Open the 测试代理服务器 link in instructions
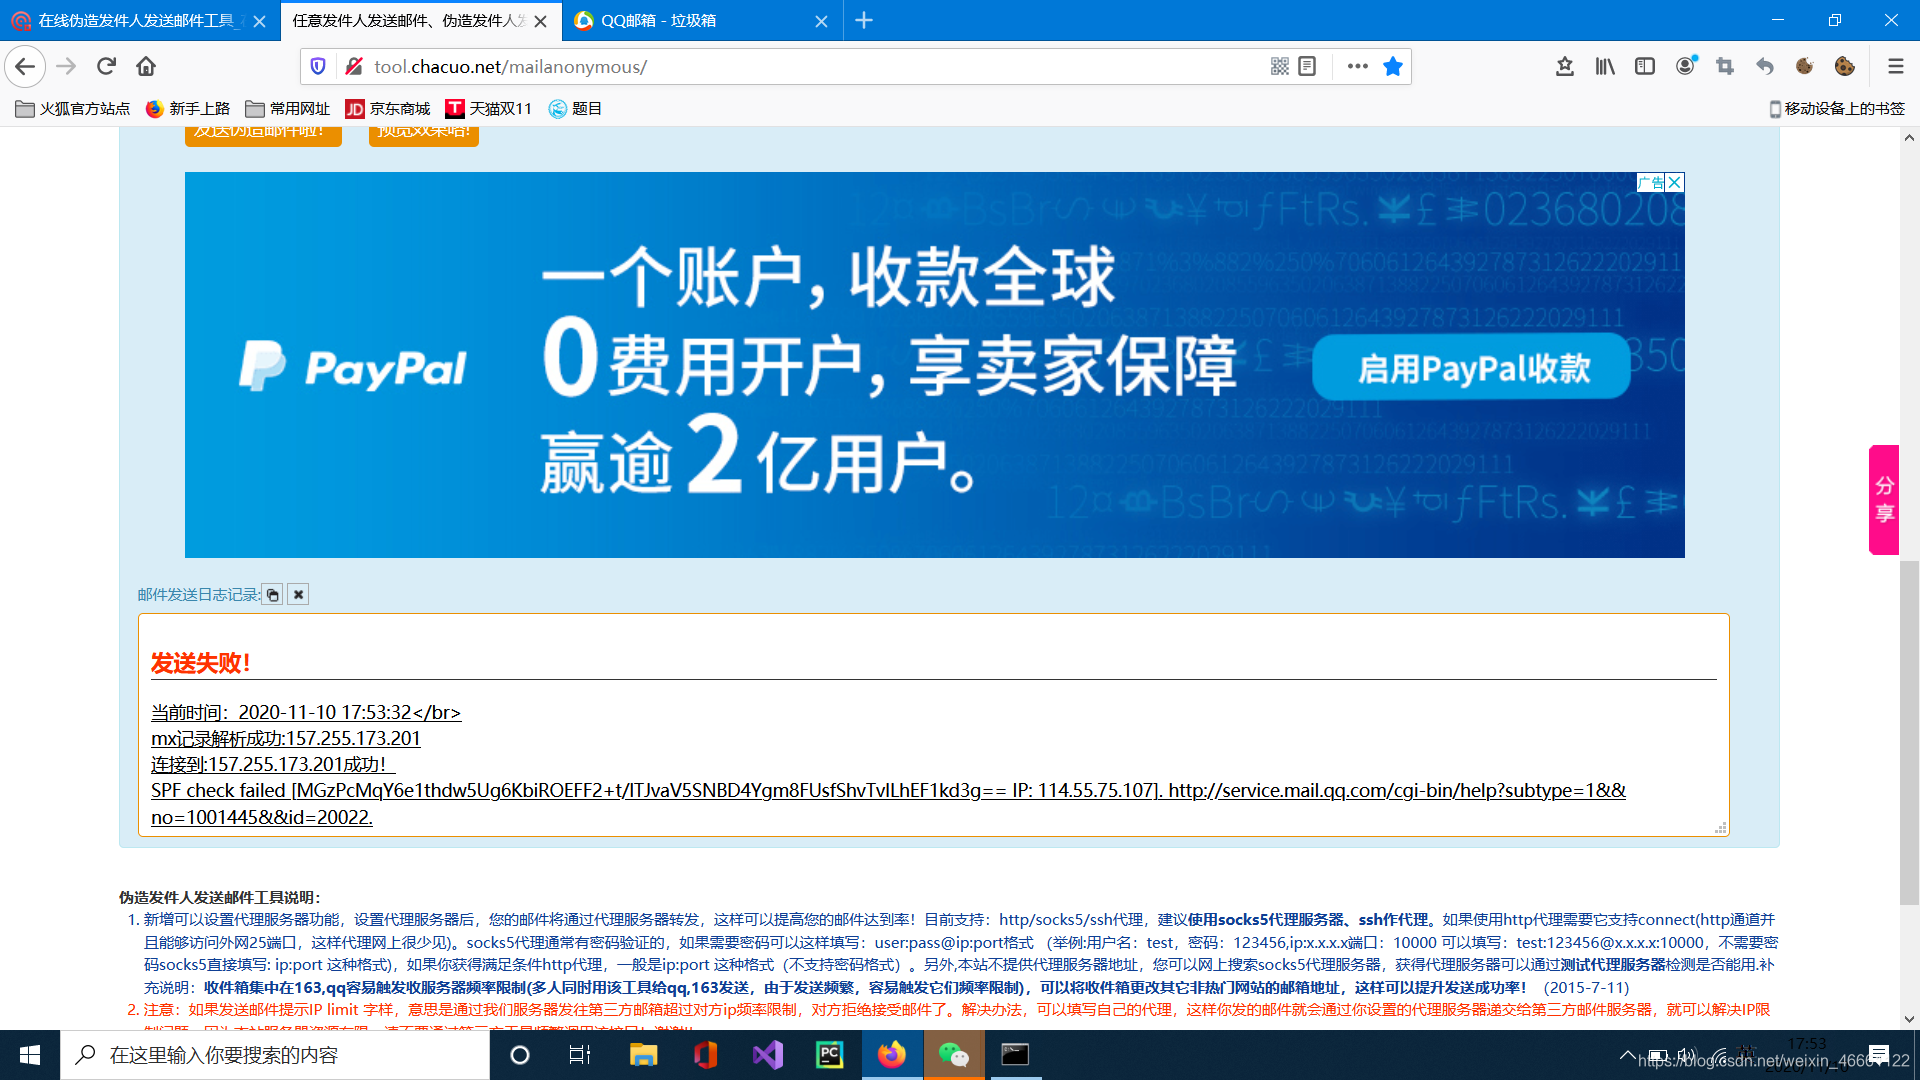1920x1080 pixels. point(1613,965)
